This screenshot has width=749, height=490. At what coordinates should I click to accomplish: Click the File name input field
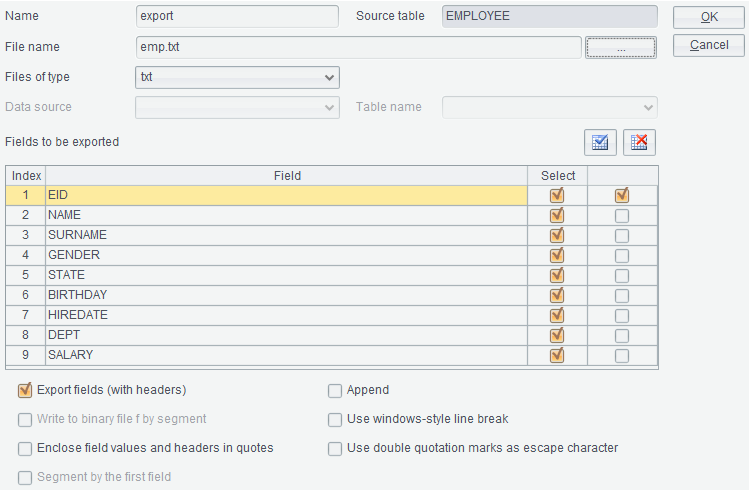[x=358, y=47]
